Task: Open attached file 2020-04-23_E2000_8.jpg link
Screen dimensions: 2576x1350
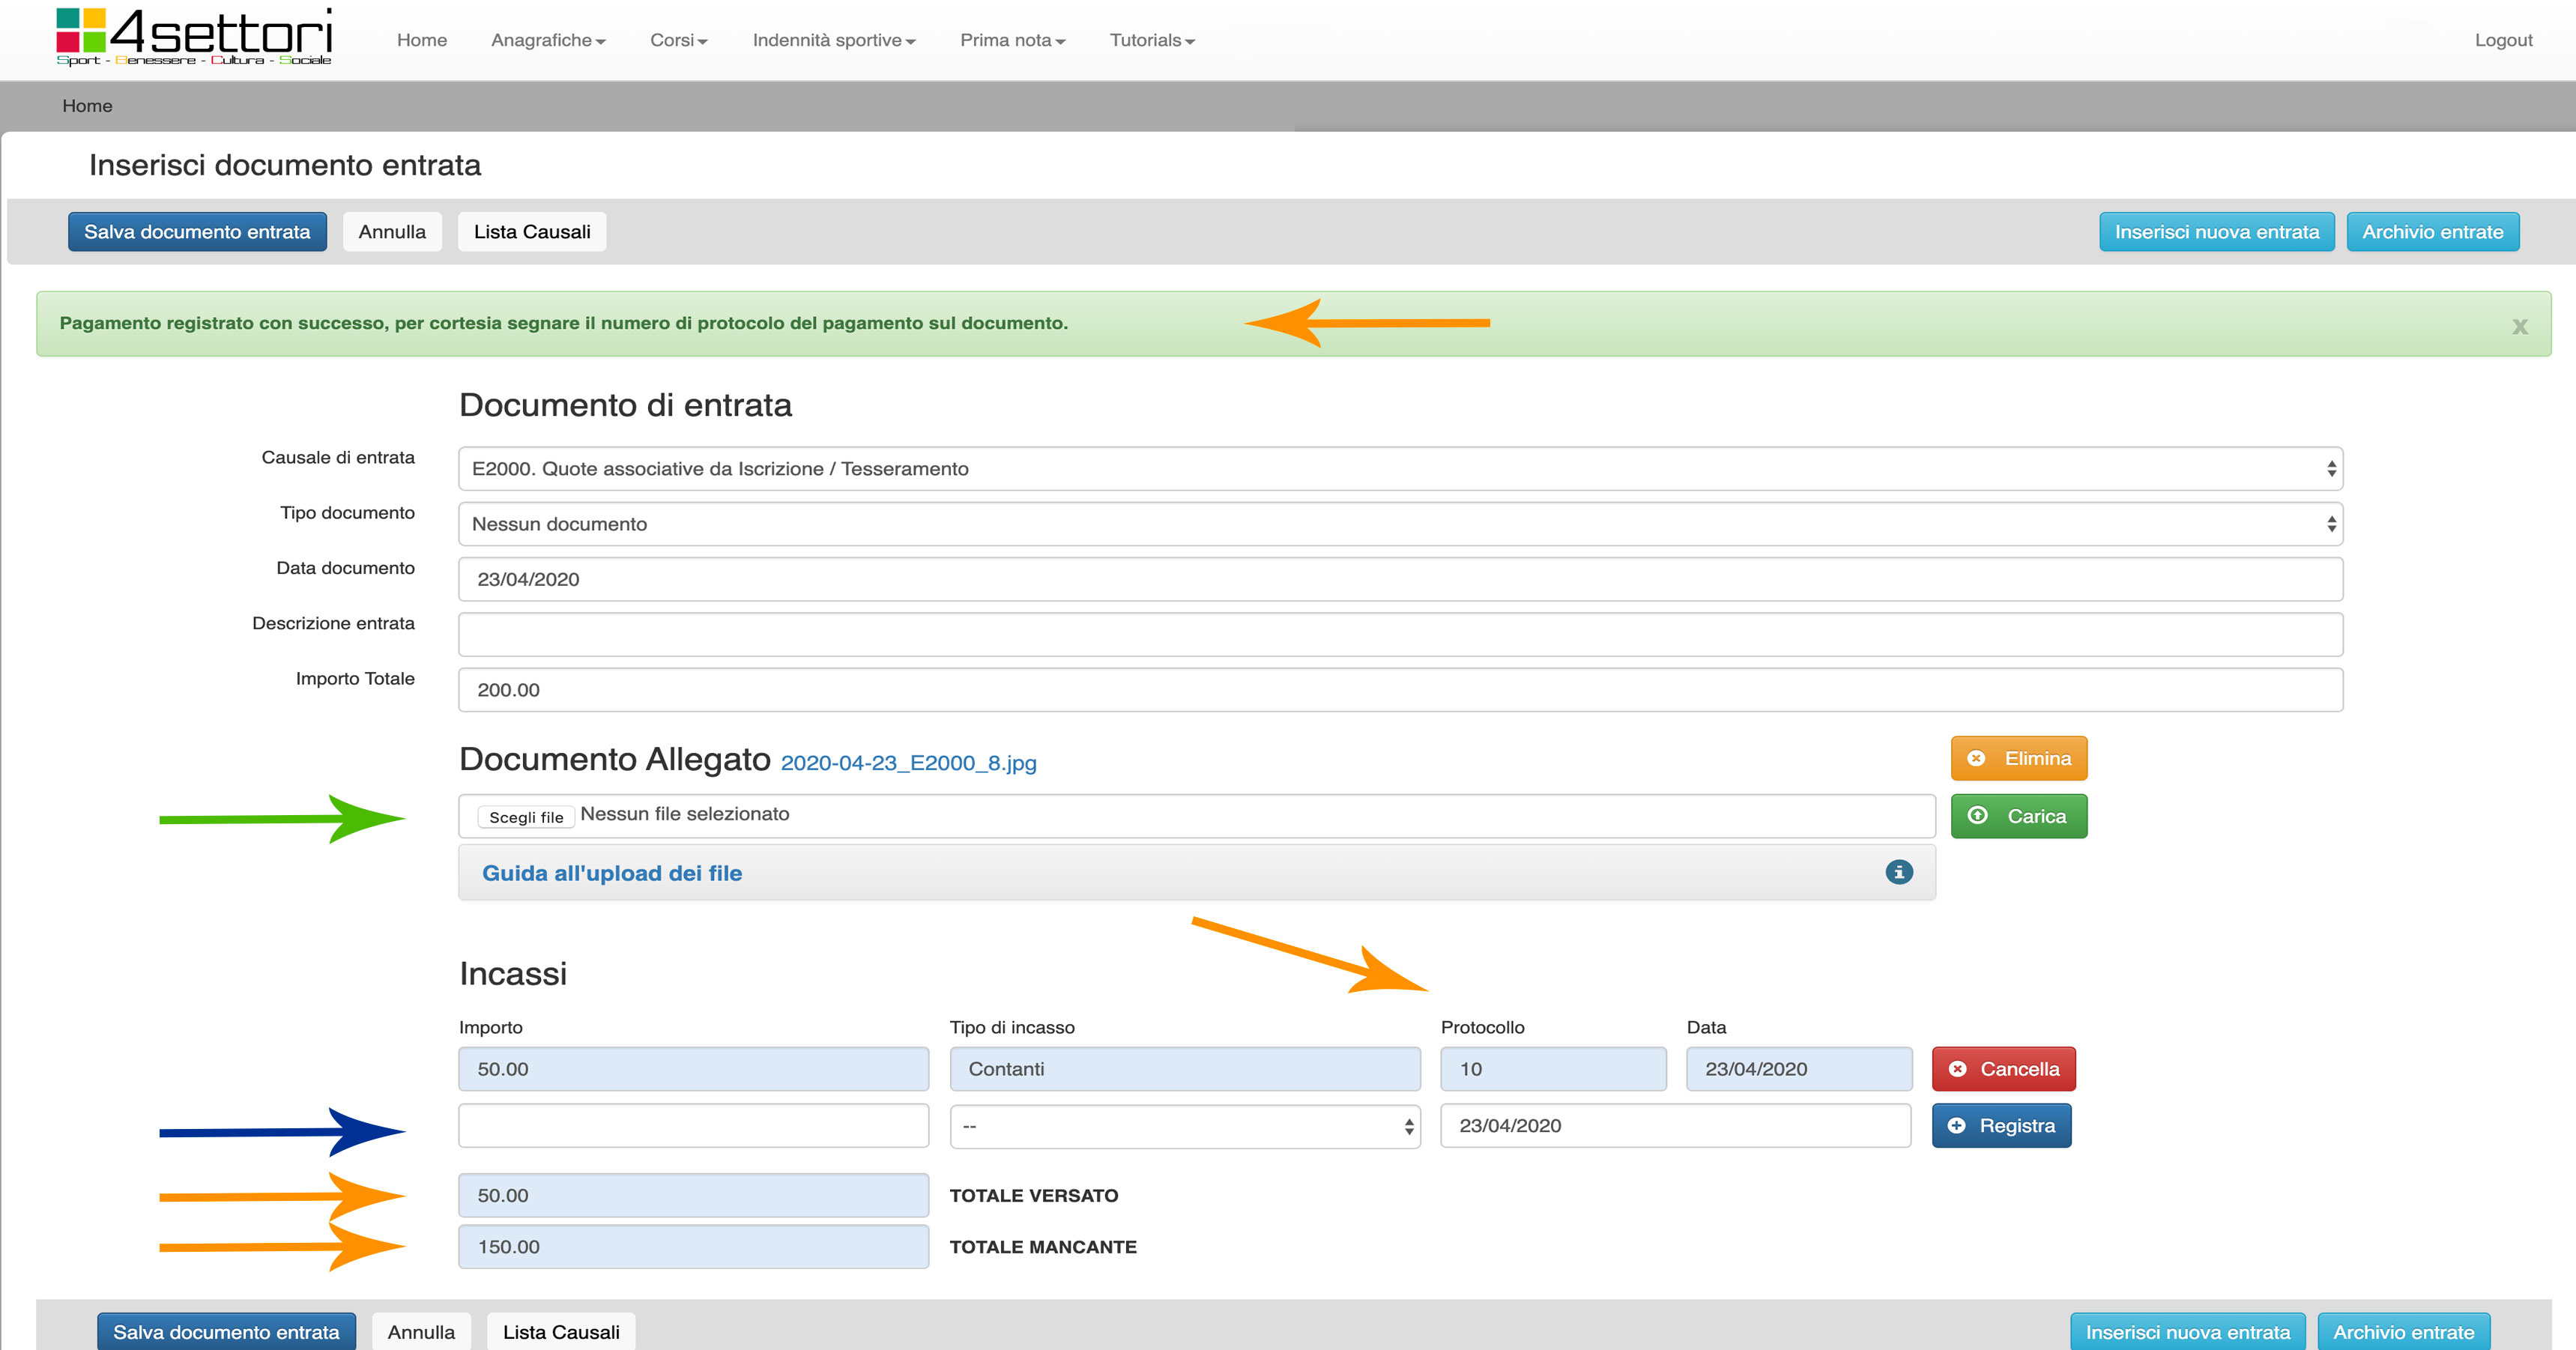Action: coord(907,763)
